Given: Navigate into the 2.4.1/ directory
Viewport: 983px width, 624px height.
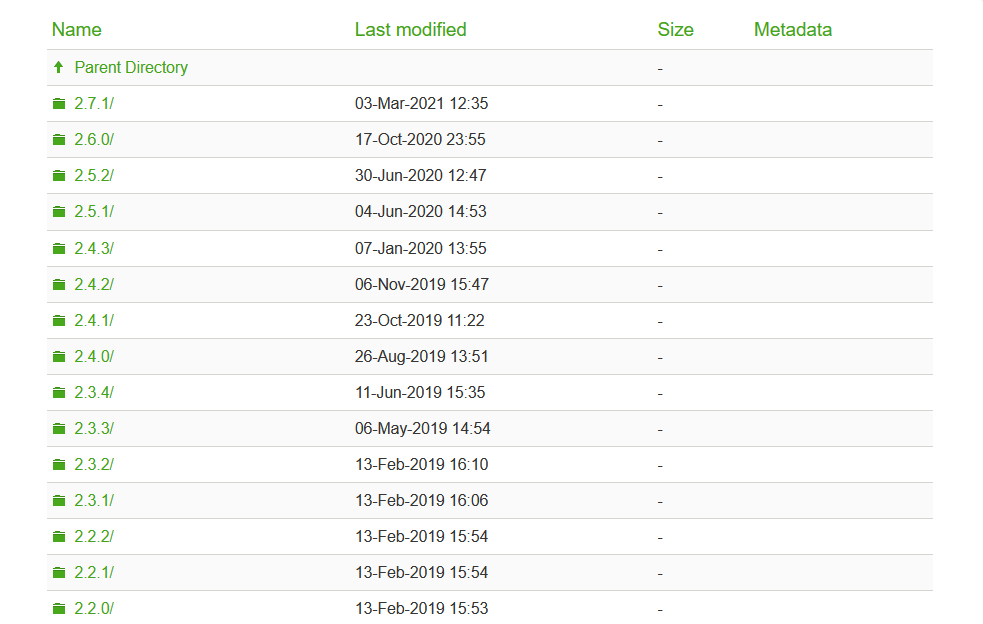Looking at the screenshot, I should (94, 321).
